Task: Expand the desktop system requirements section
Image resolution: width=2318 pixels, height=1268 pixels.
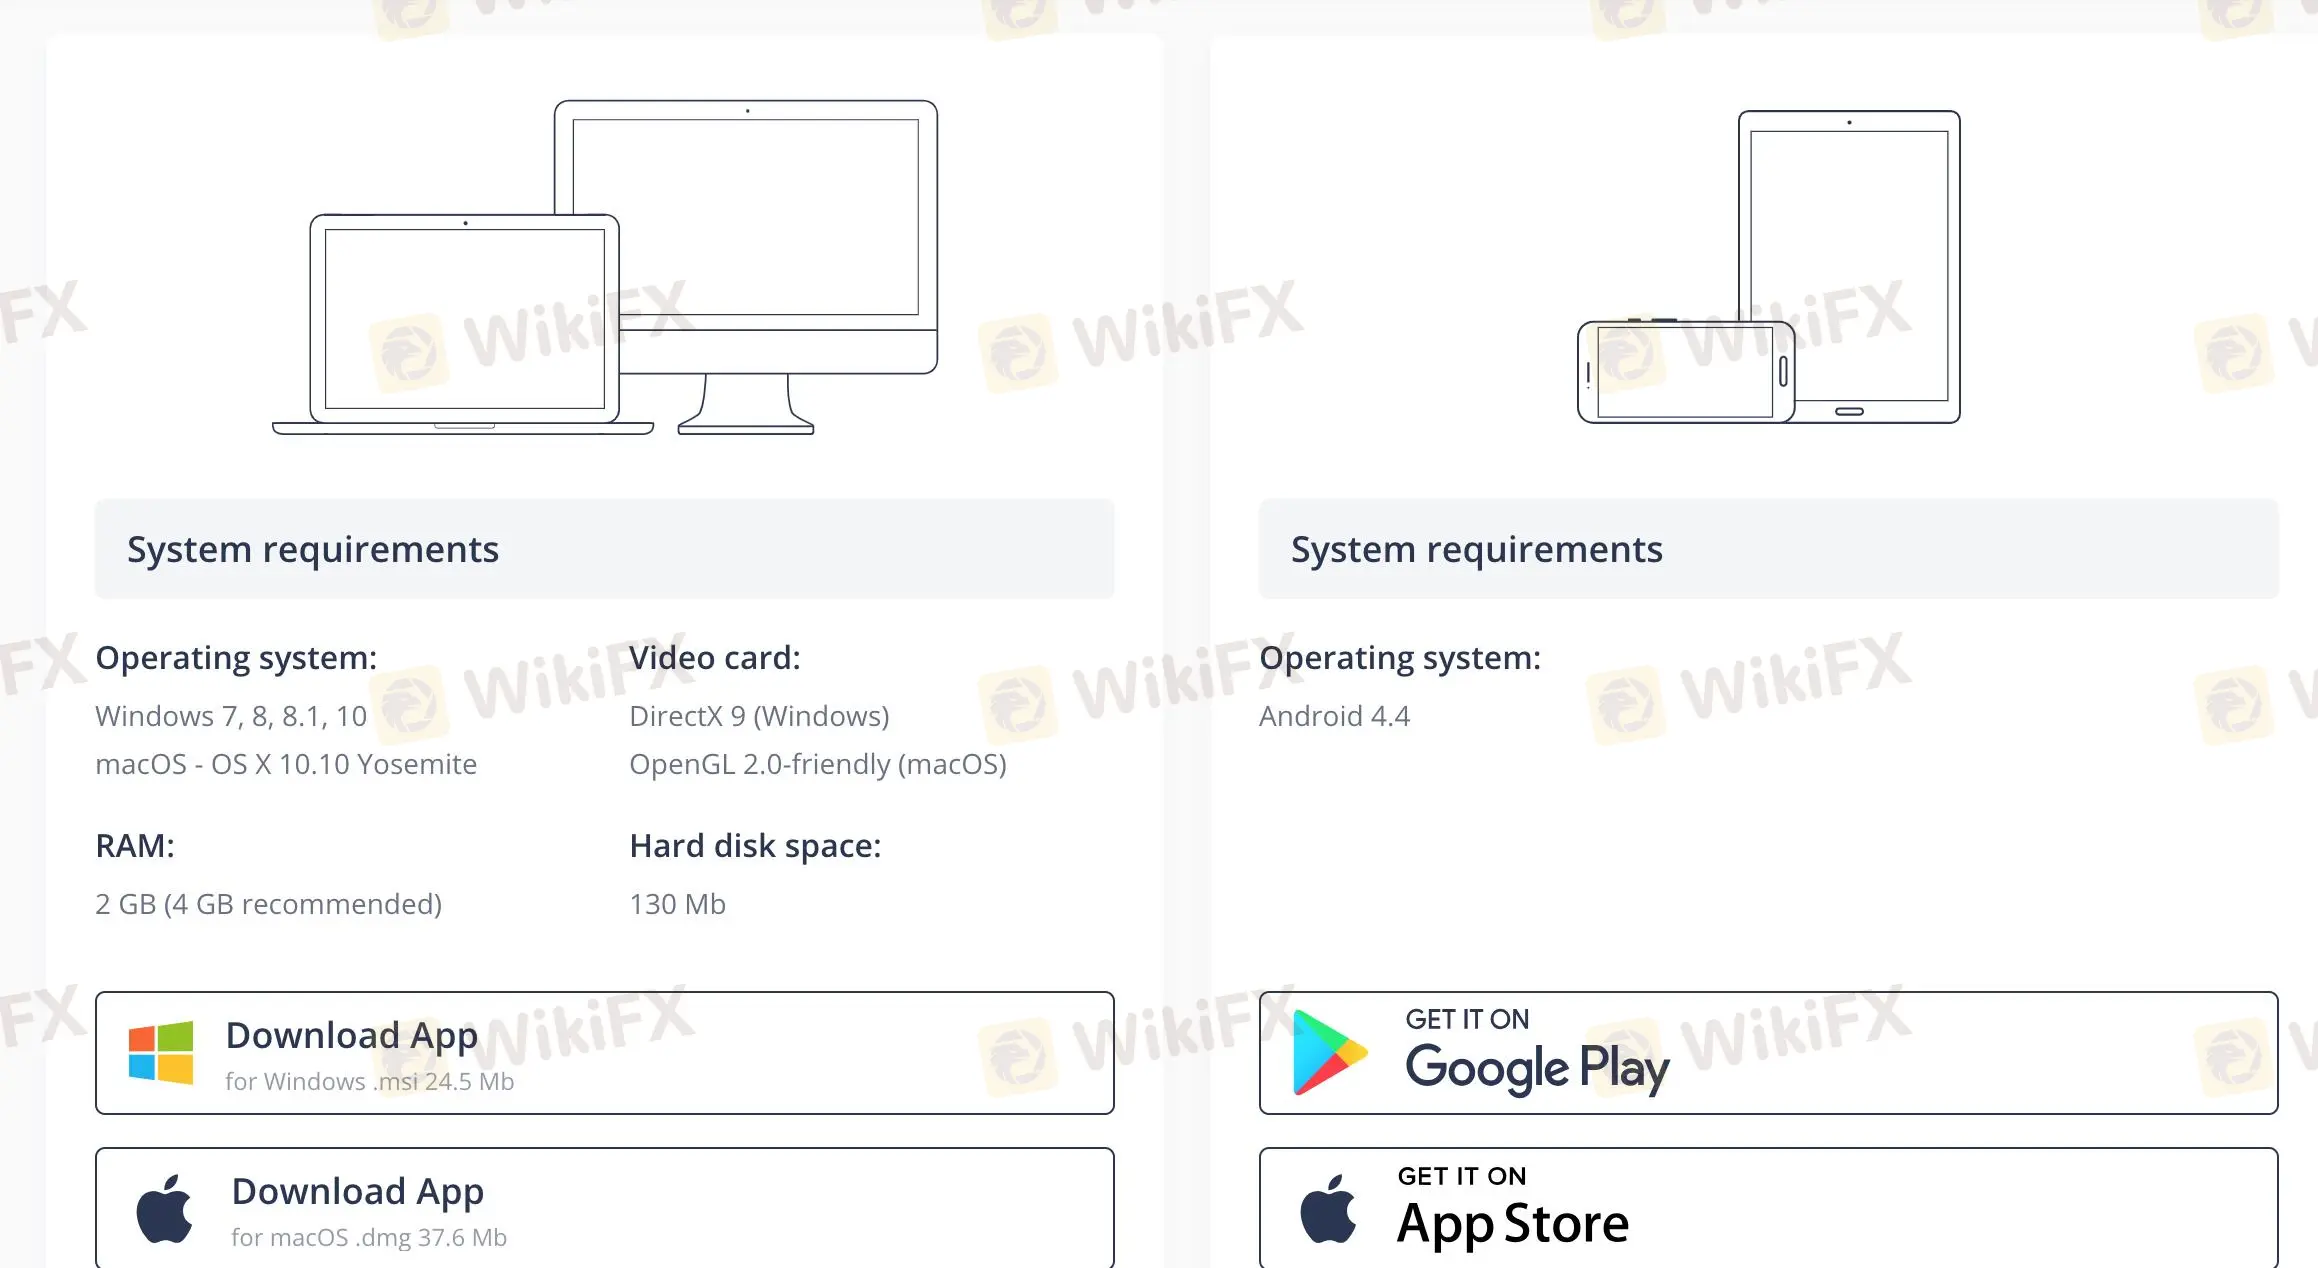Action: point(604,548)
